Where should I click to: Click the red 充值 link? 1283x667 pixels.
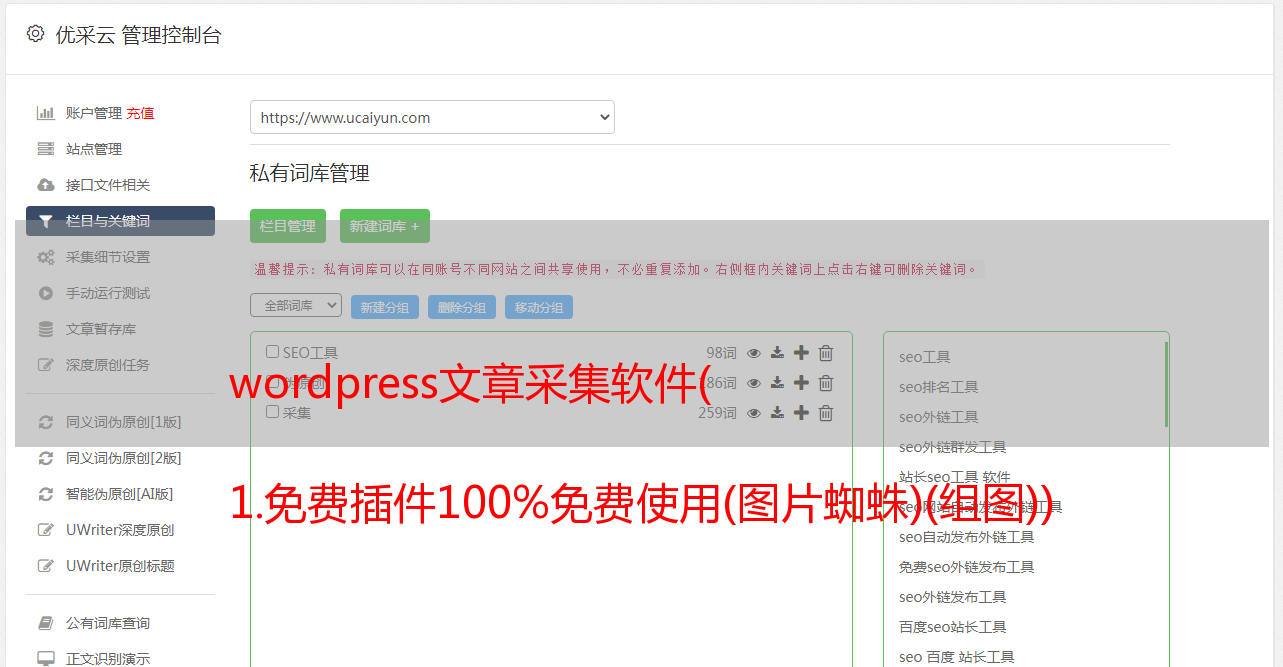(x=140, y=113)
